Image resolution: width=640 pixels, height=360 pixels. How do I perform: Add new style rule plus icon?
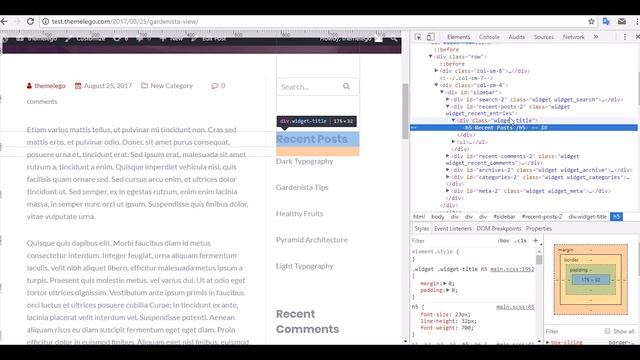[536, 240]
